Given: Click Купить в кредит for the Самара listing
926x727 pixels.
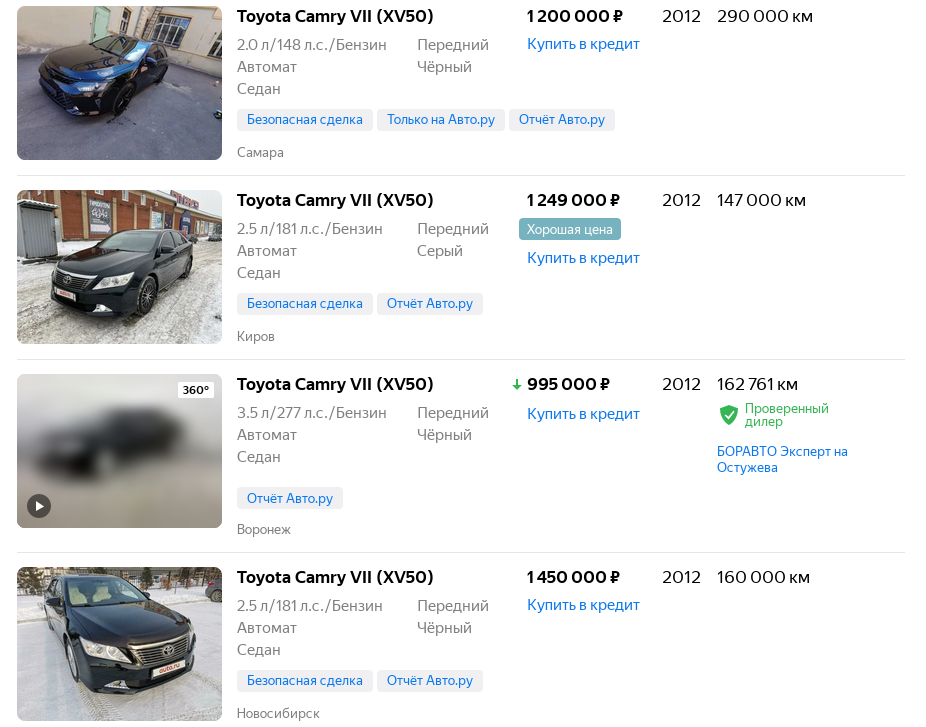Looking at the screenshot, I should [583, 44].
